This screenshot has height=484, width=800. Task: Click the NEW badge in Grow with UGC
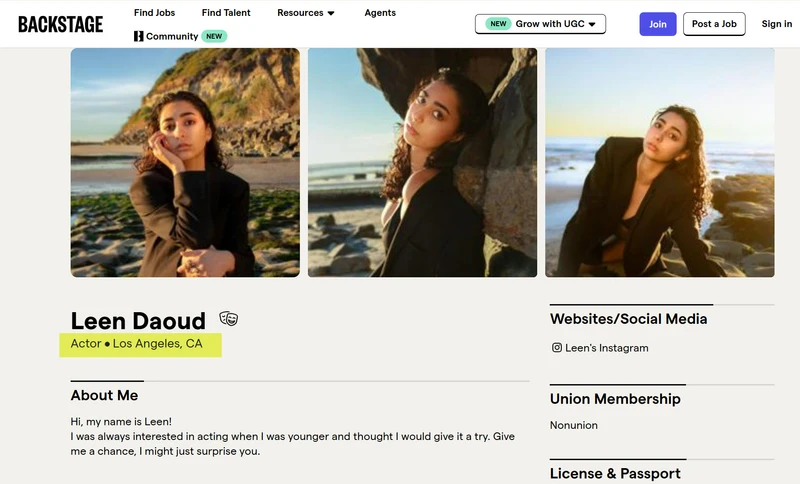pos(498,24)
